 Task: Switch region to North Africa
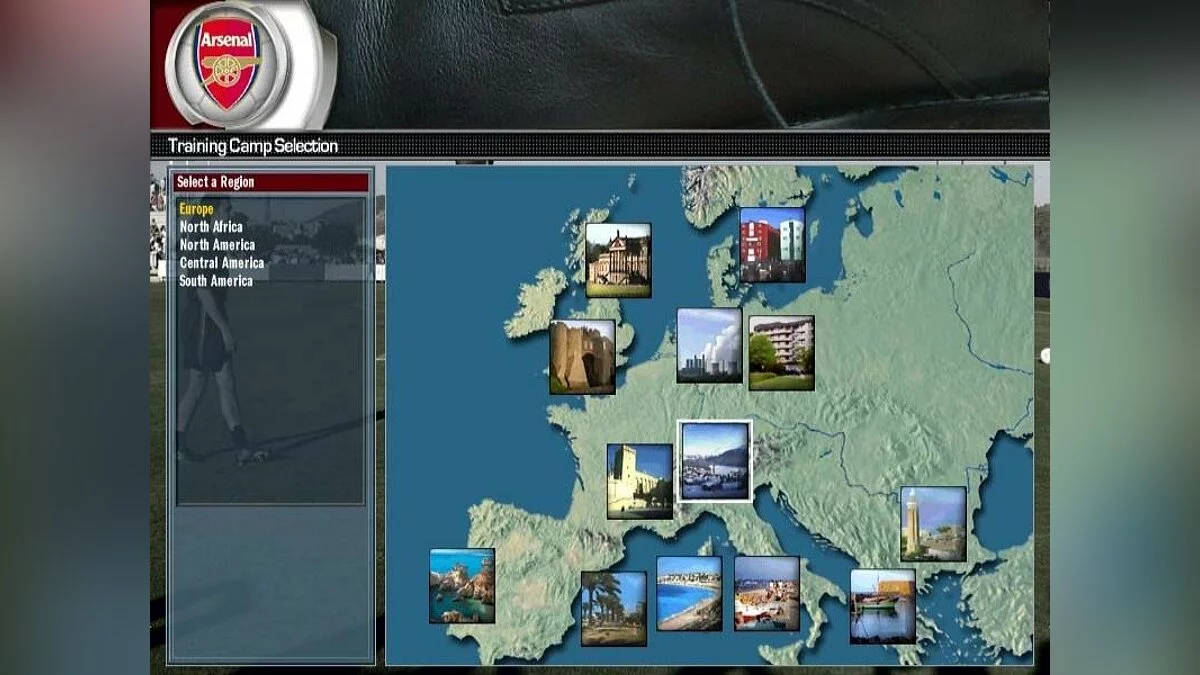pos(211,227)
